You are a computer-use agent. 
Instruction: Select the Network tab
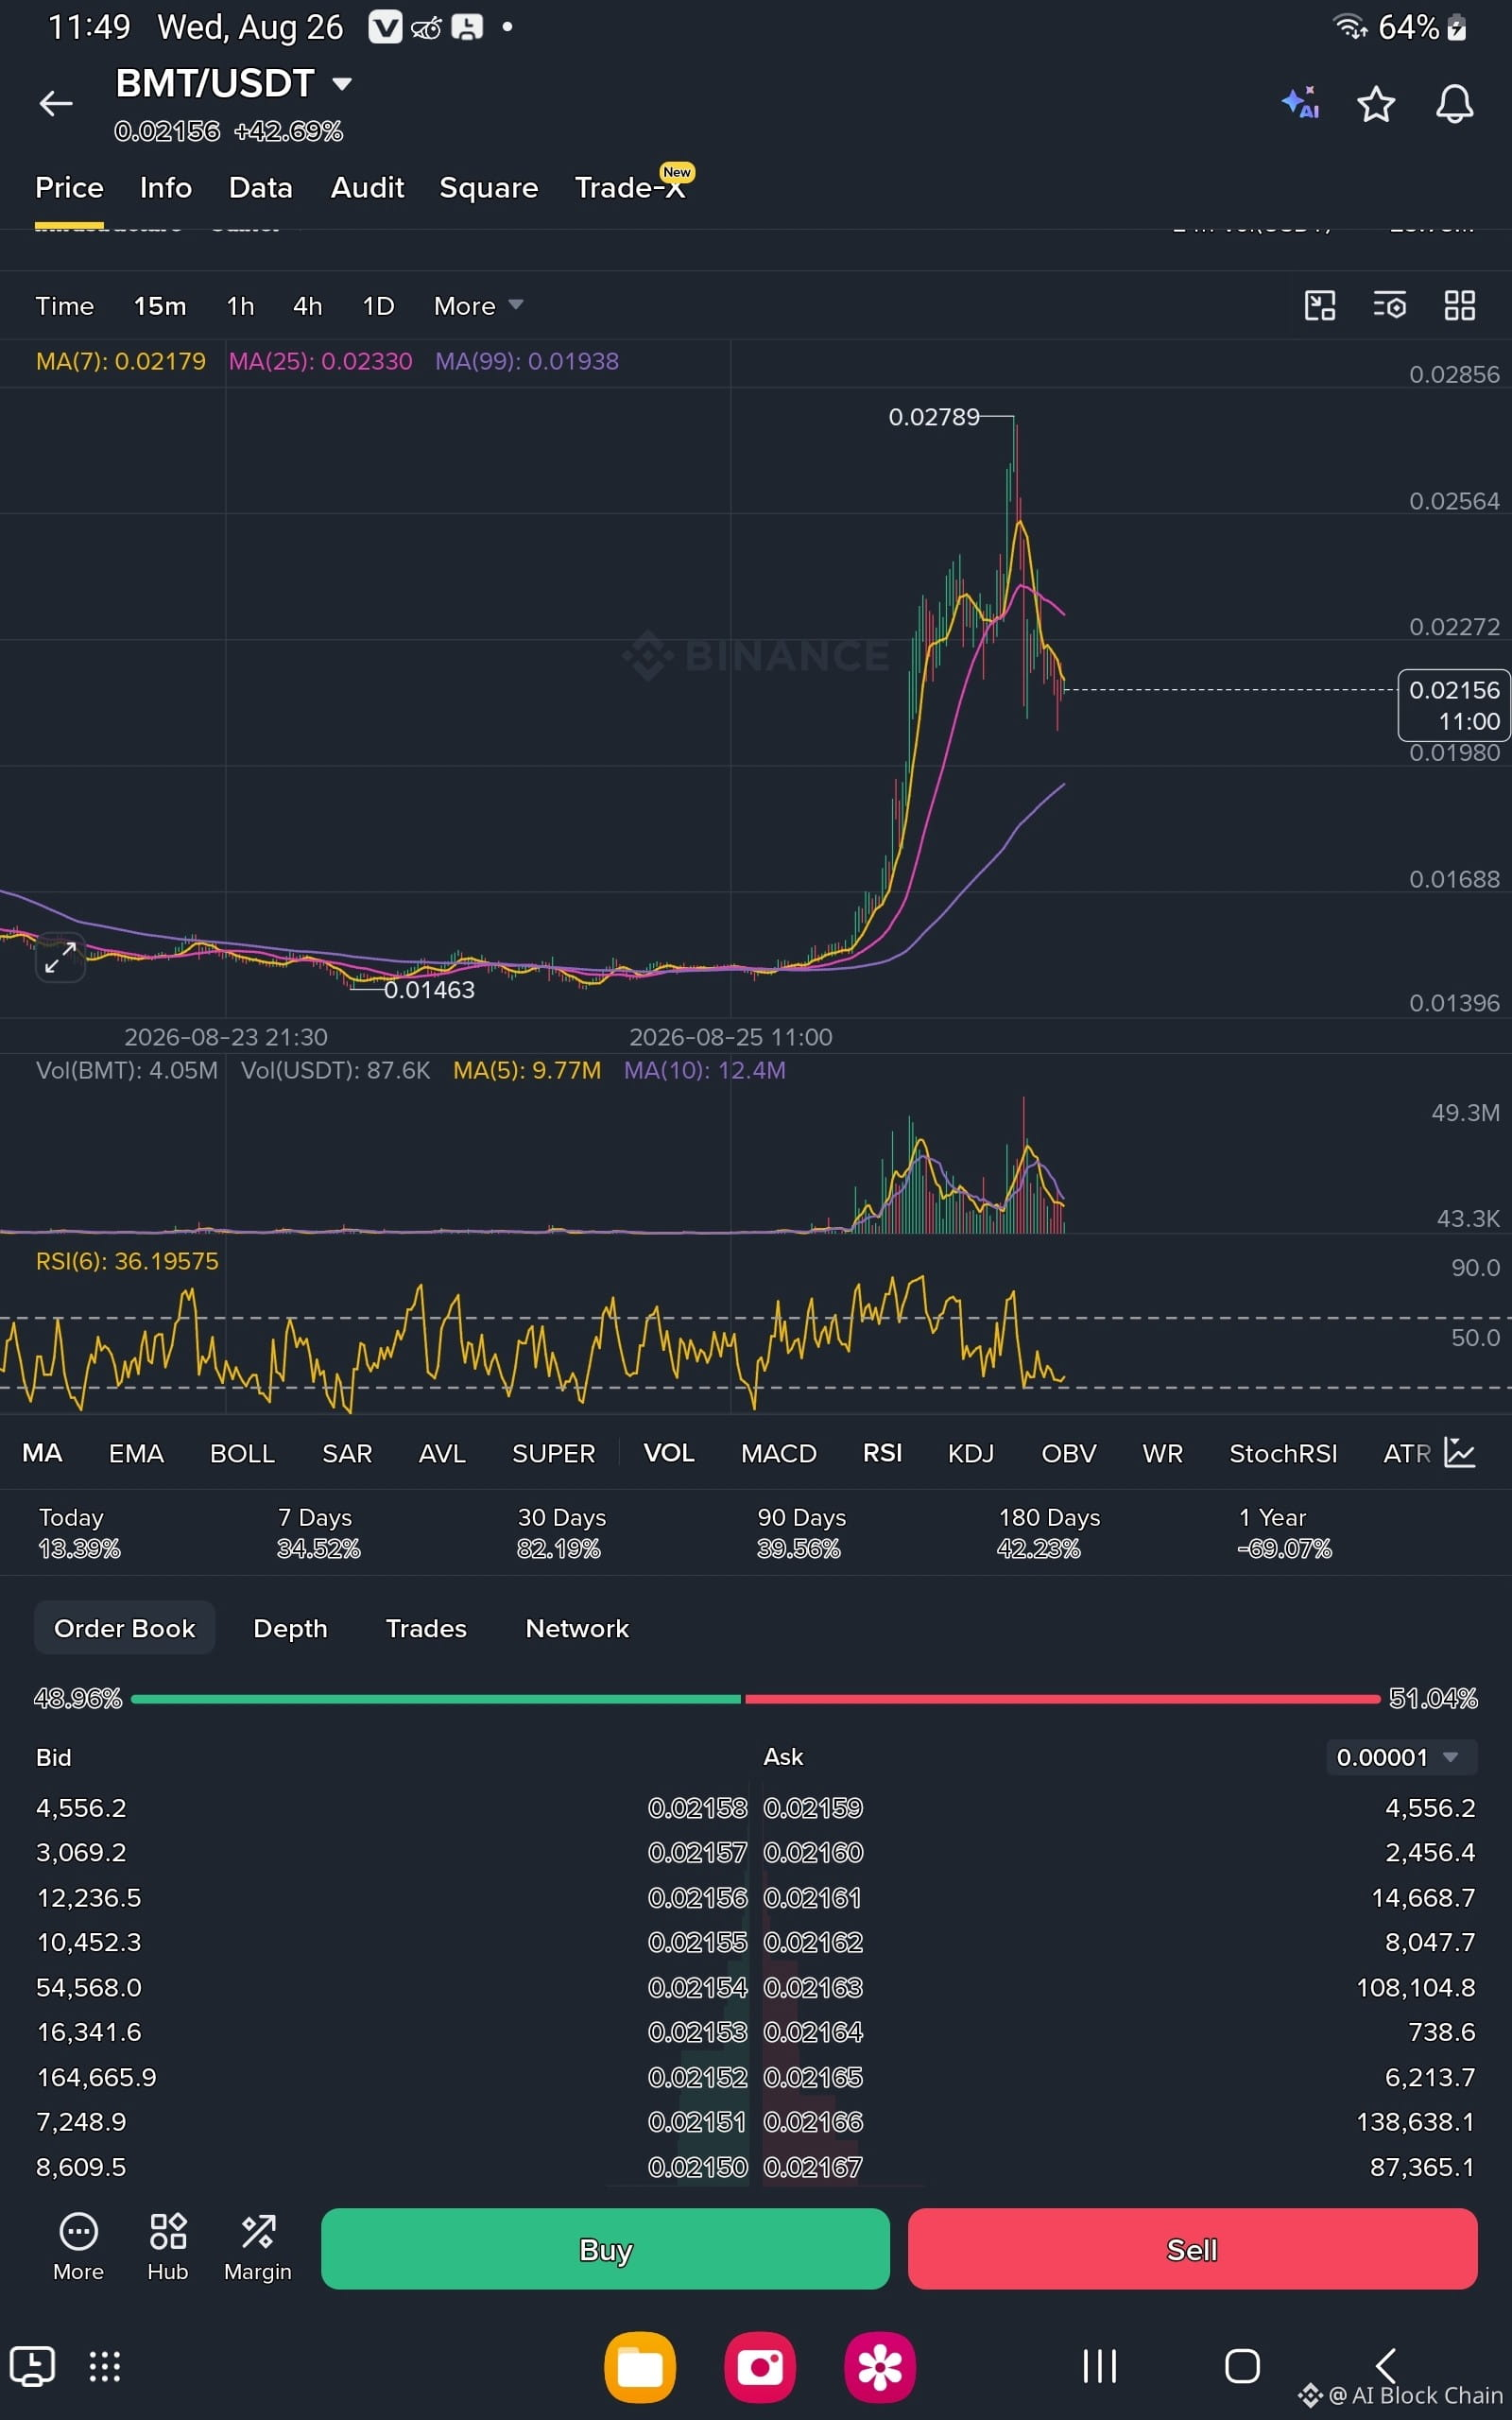tap(577, 1628)
